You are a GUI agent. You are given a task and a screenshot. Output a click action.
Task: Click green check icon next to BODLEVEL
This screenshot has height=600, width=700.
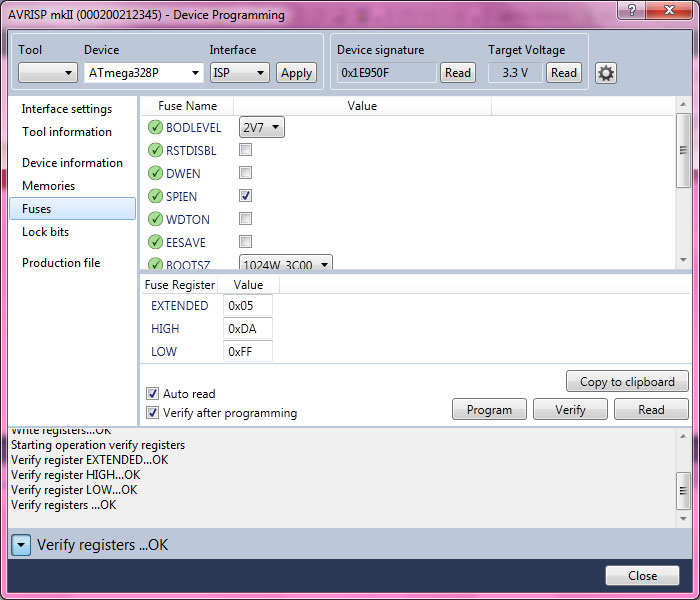(155, 127)
